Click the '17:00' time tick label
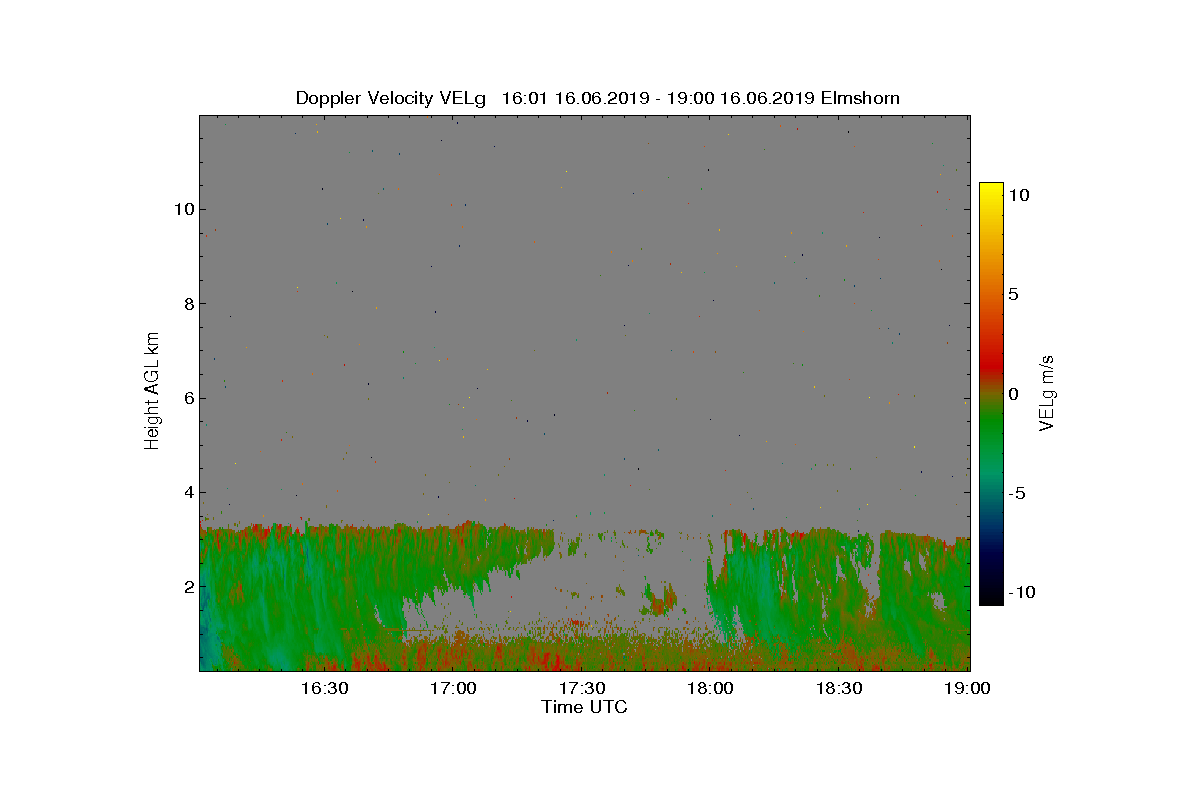 tap(453, 688)
